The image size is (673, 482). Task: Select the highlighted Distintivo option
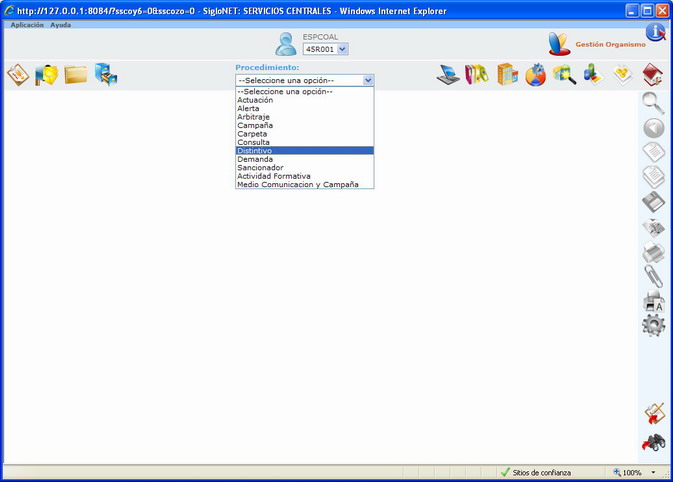coord(305,151)
